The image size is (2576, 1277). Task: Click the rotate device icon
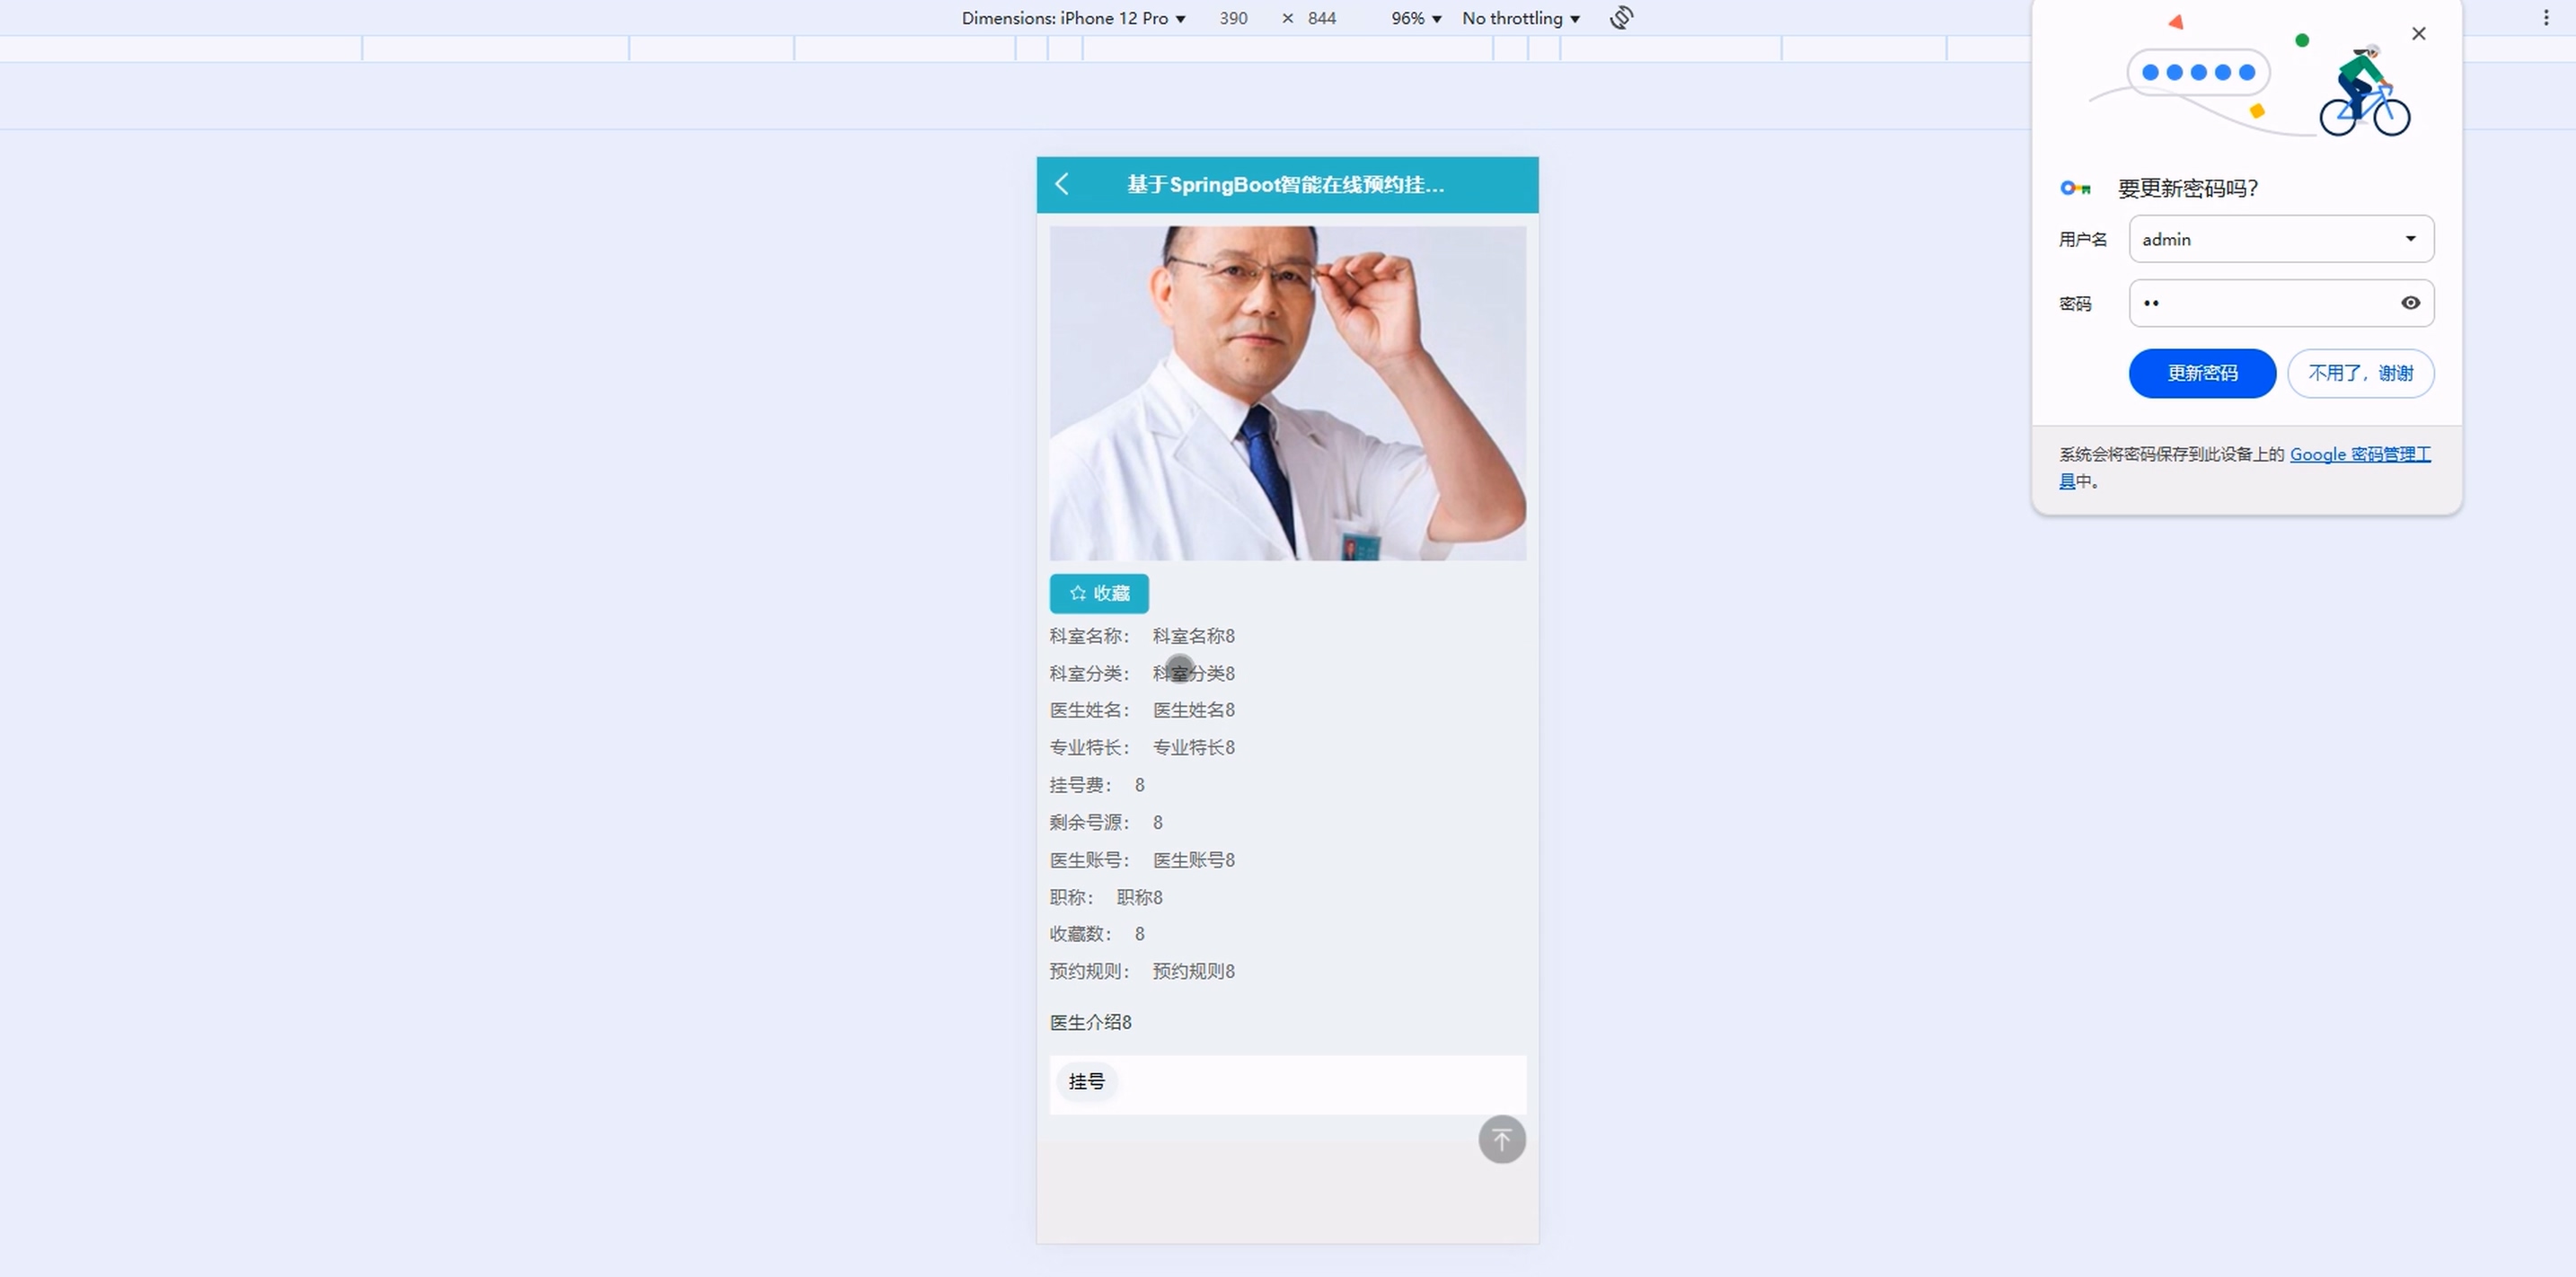coord(1621,18)
